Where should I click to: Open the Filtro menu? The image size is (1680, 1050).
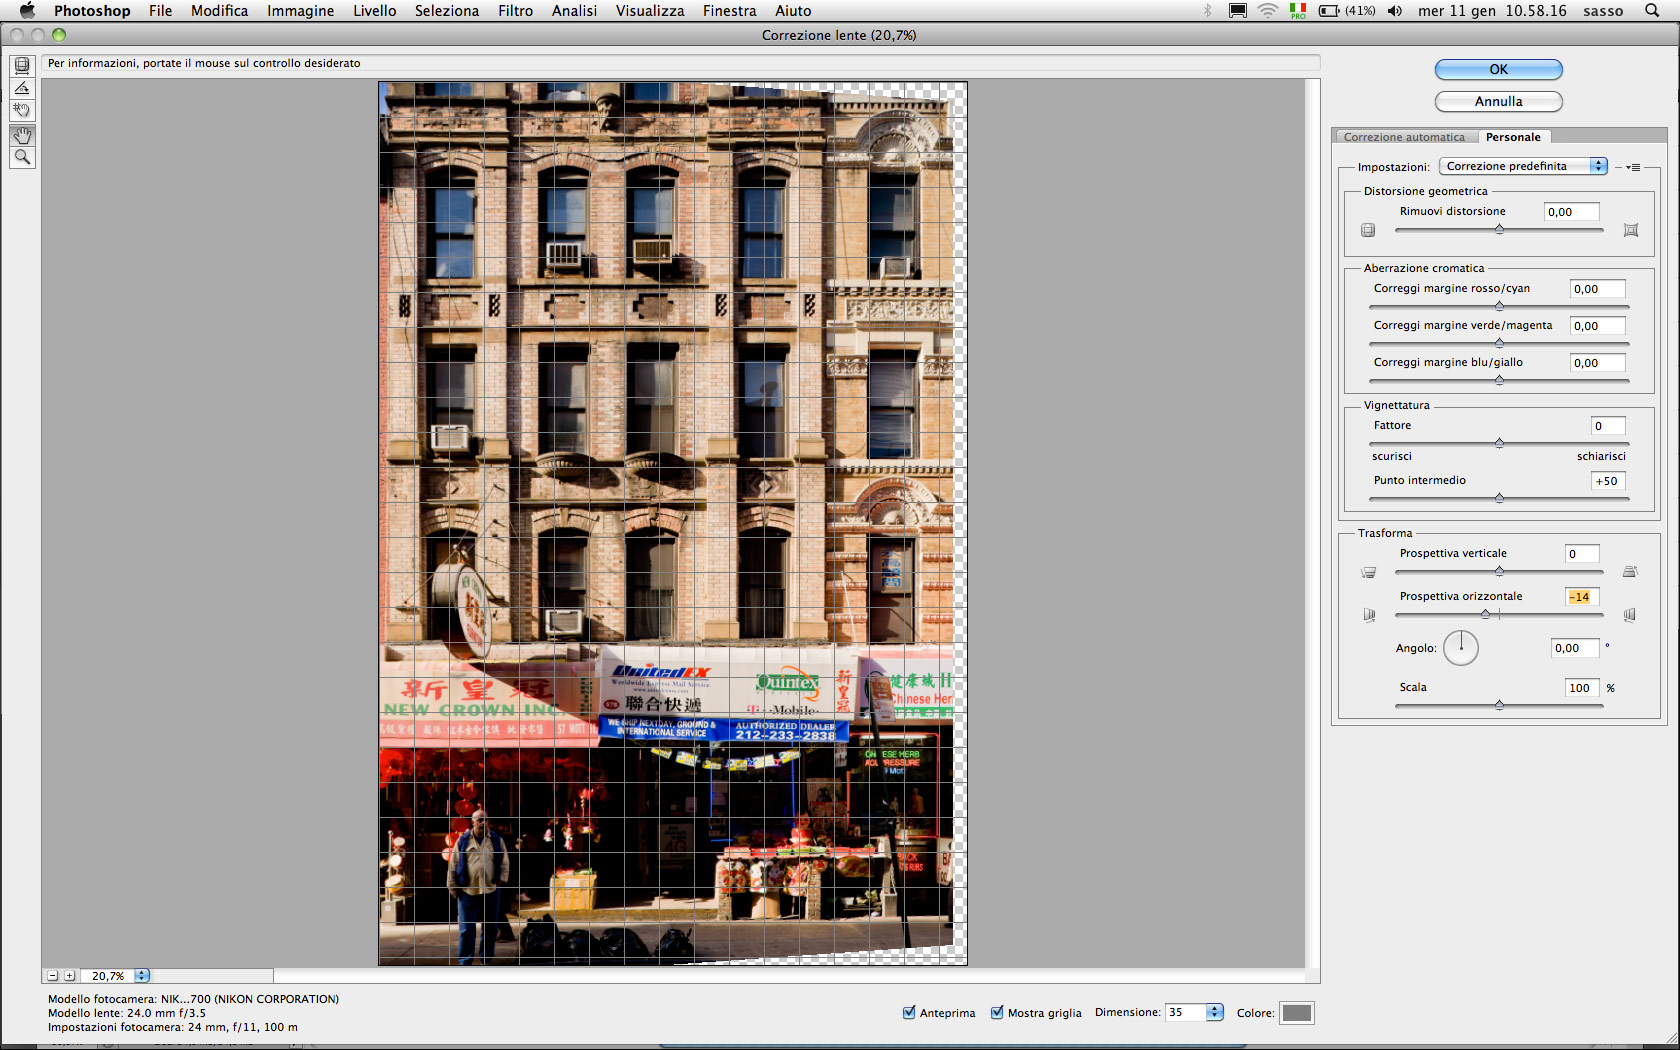click(x=516, y=10)
